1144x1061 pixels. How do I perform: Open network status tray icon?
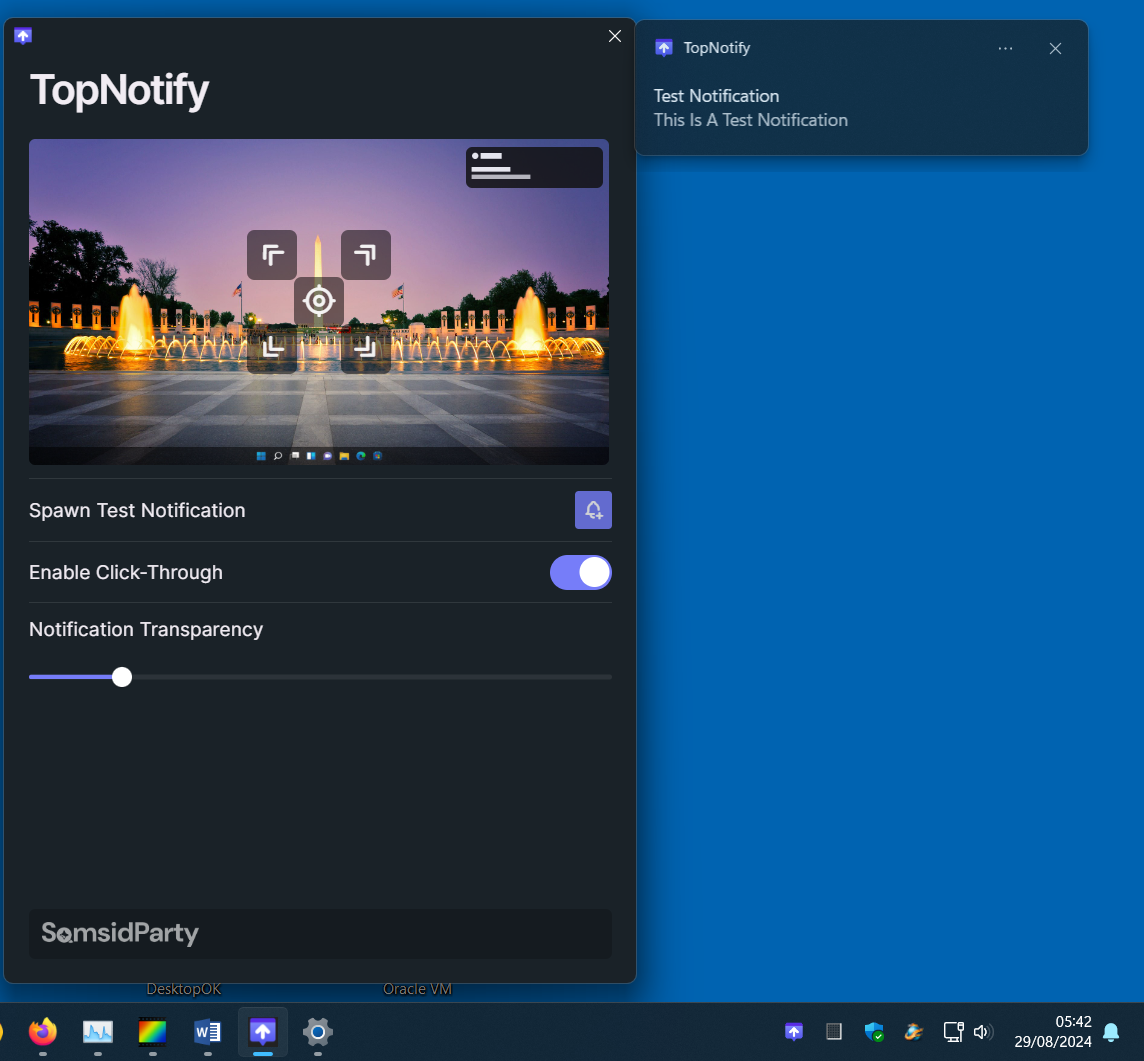pyautogui.click(x=954, y=1032)
